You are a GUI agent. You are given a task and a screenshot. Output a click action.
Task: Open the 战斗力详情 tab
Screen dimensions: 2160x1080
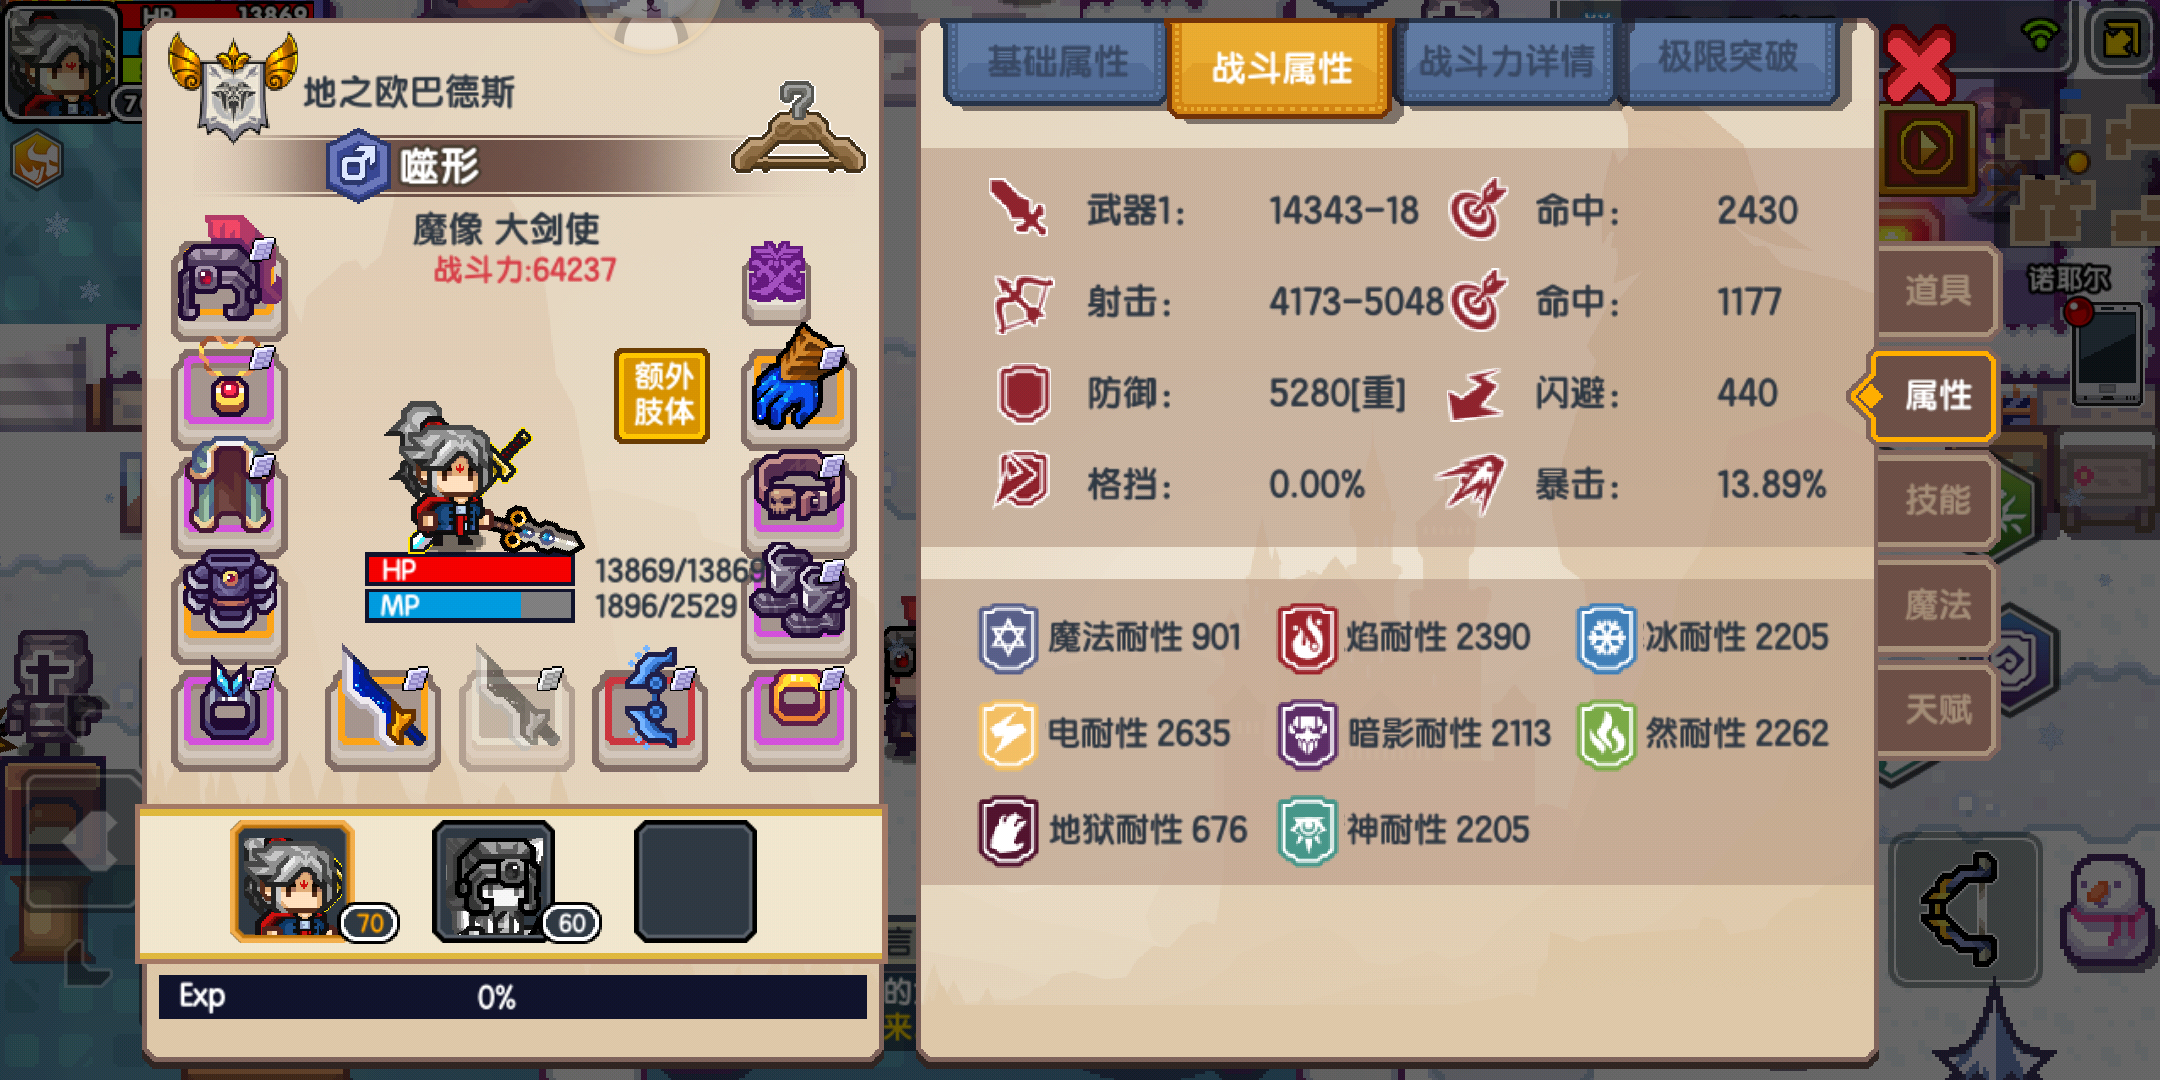1506,62
